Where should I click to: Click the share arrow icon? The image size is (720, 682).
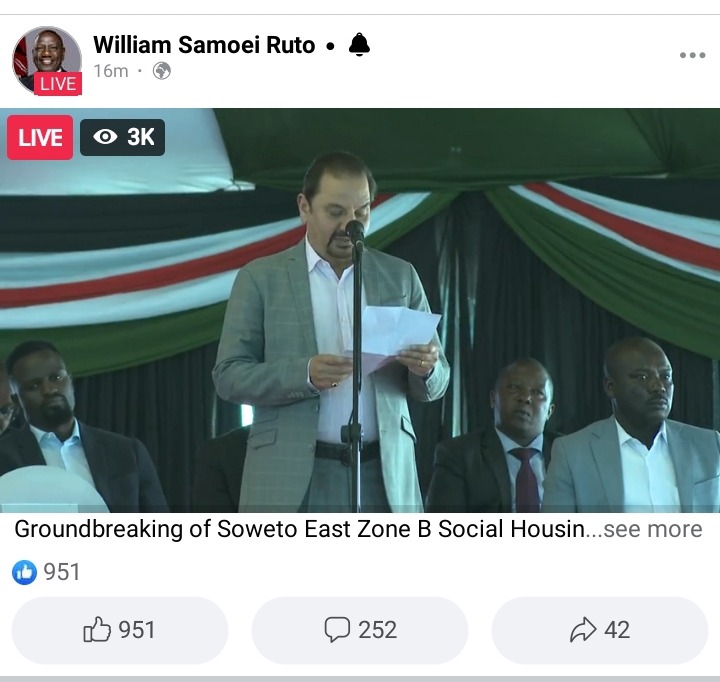(x=583, y=629)
